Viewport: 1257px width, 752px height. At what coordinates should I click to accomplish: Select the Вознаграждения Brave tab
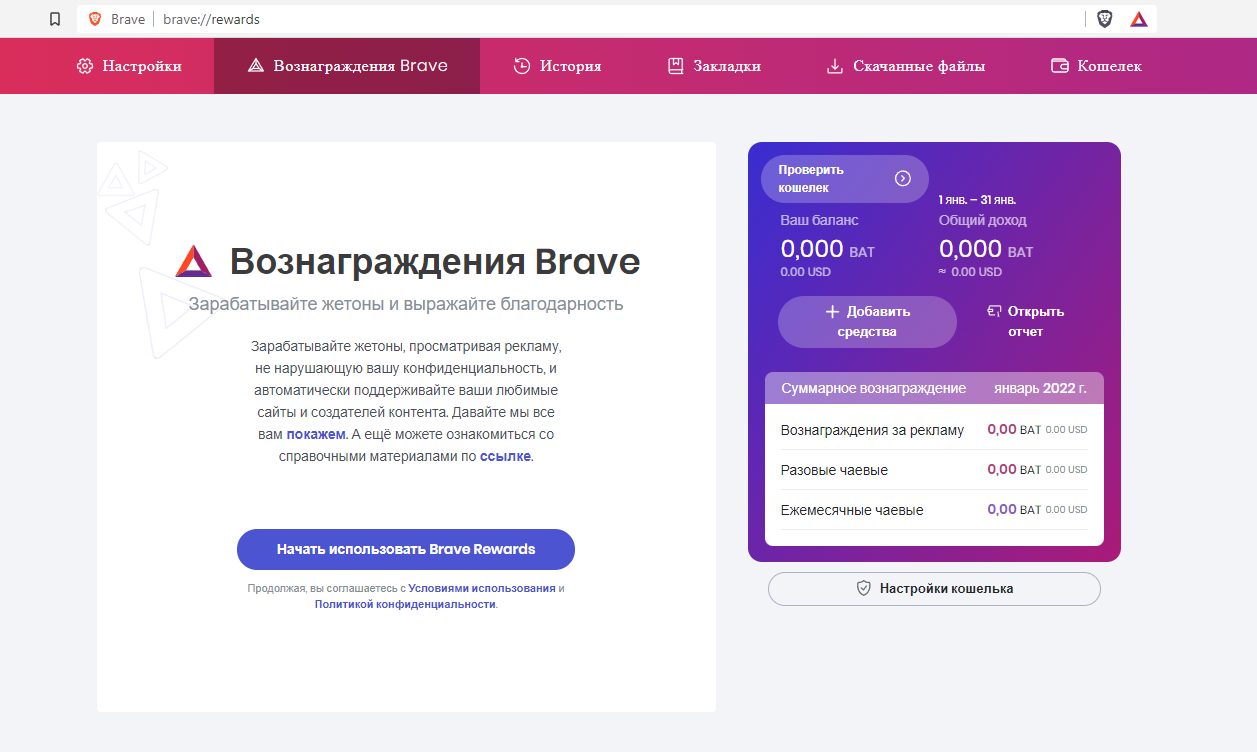pos(347,66)
